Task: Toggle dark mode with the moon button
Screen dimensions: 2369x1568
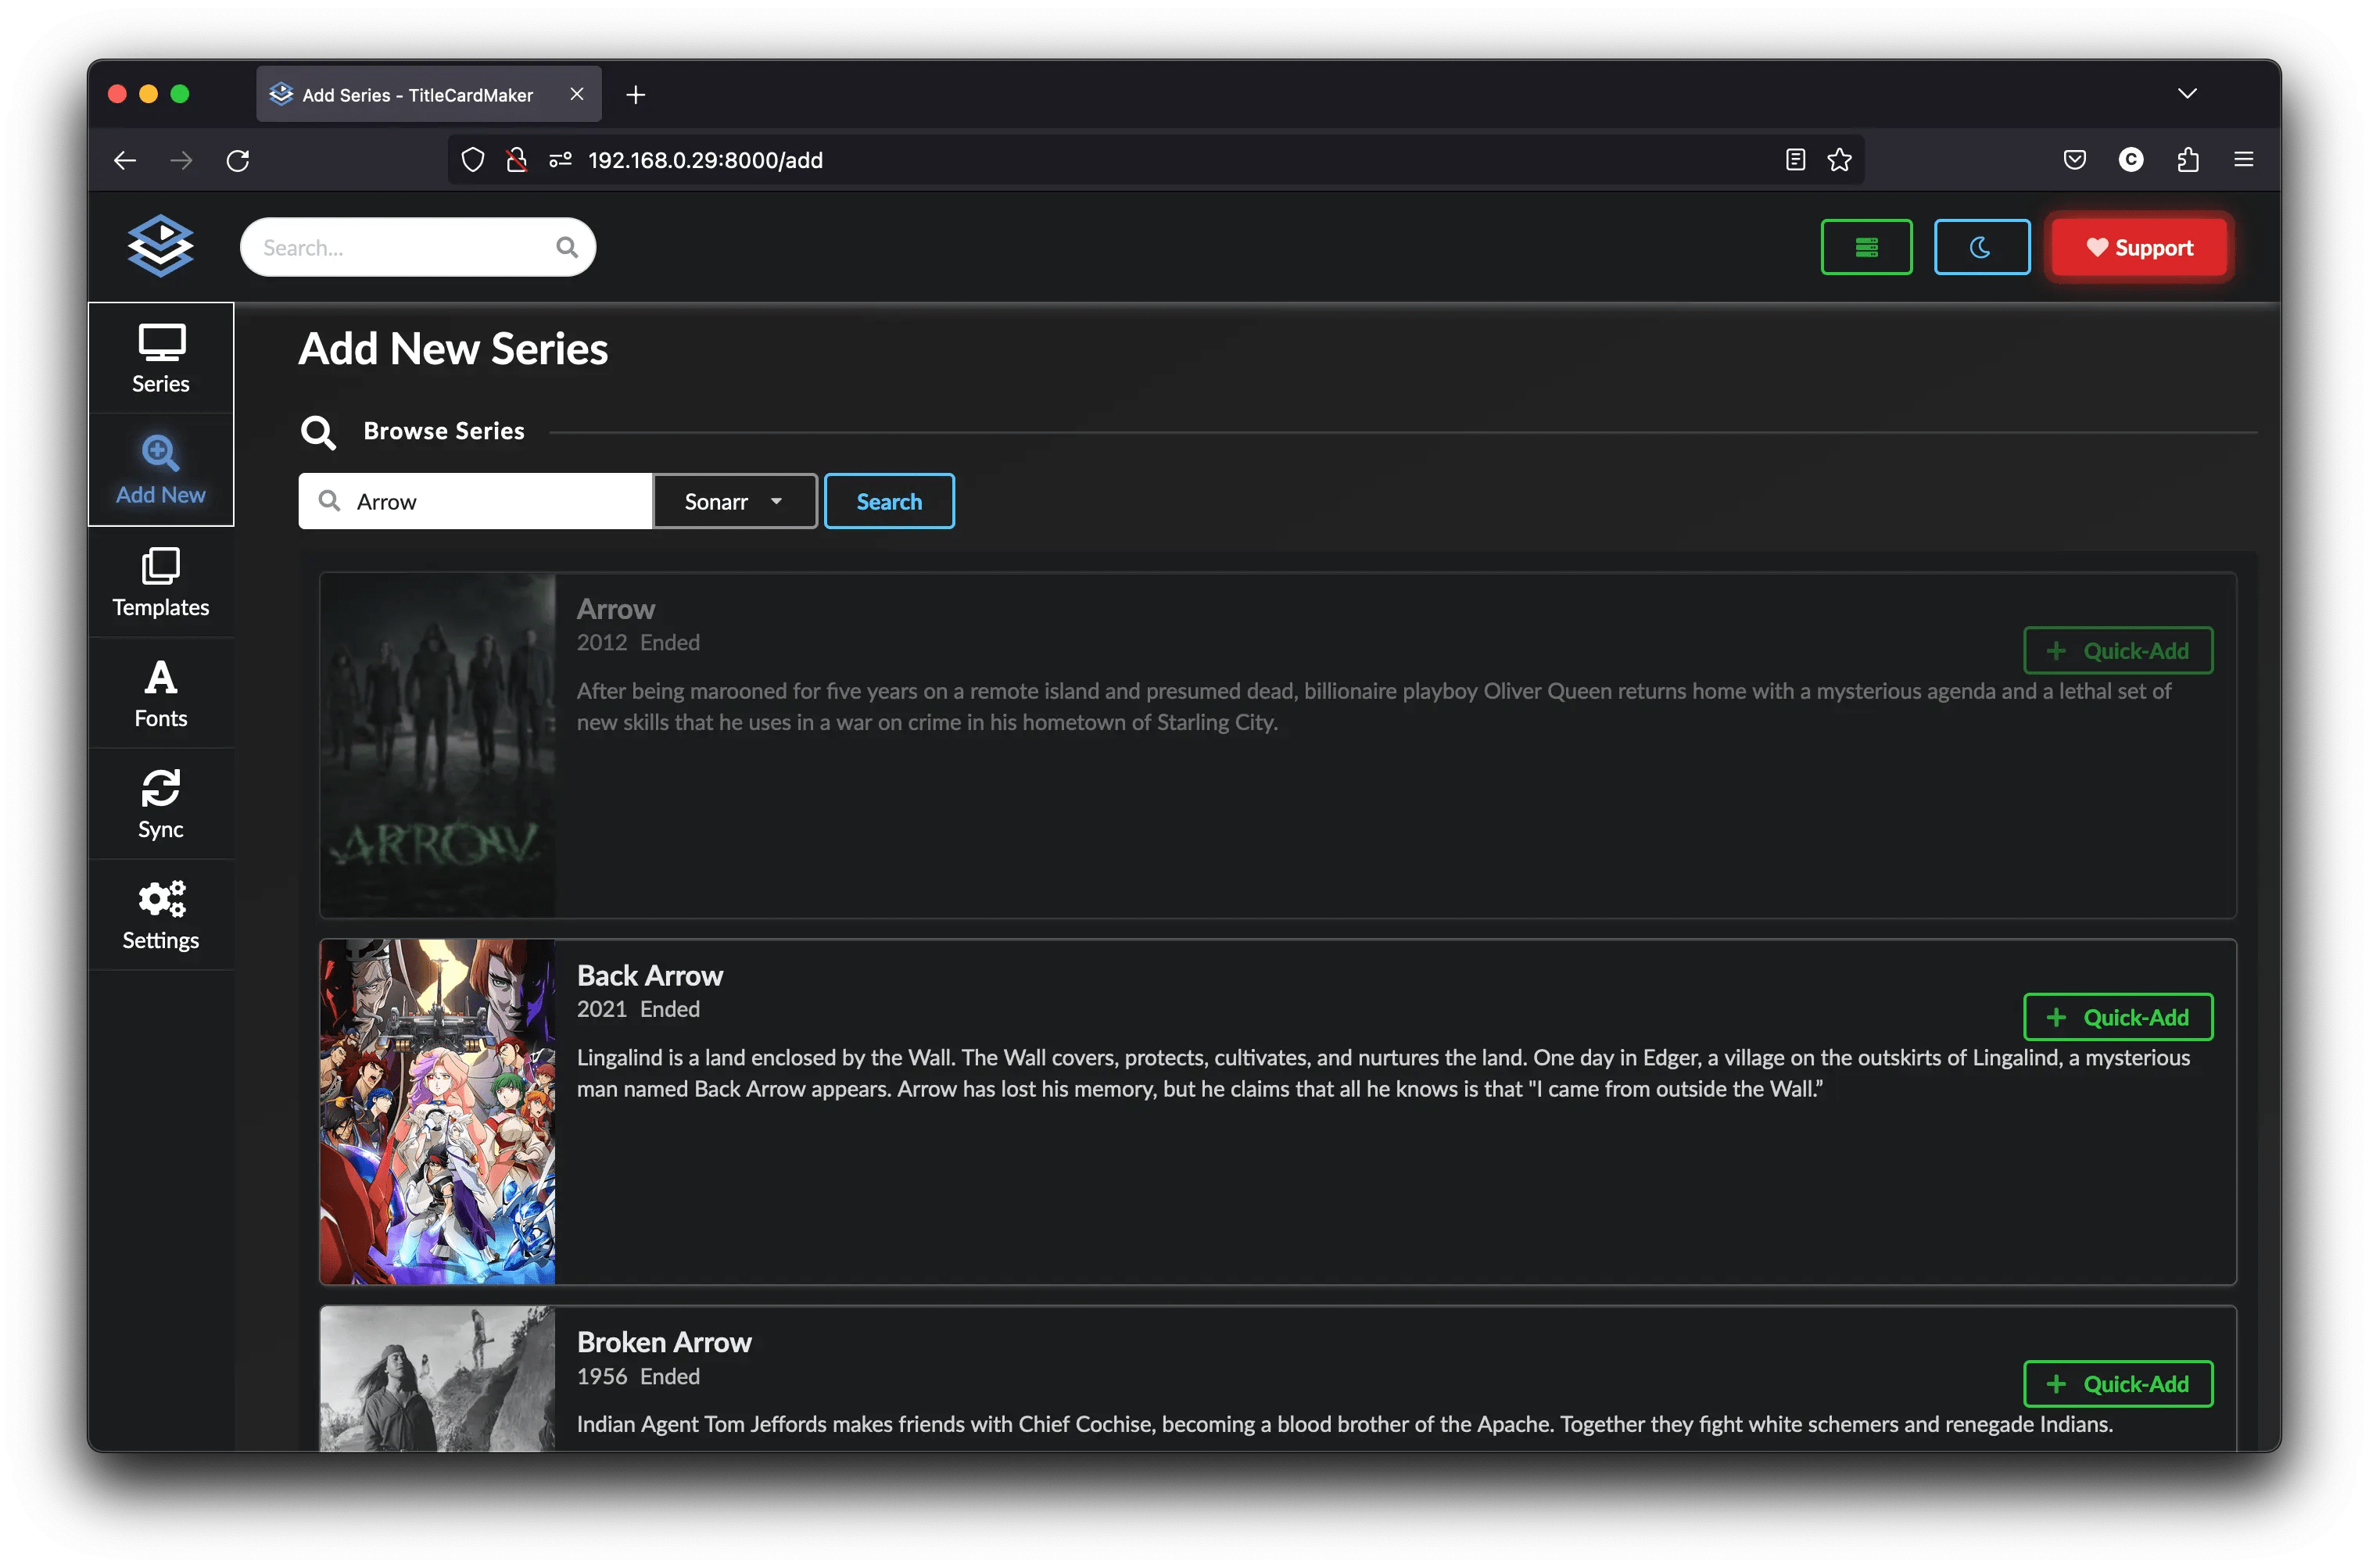Action: click(1981, 247)
